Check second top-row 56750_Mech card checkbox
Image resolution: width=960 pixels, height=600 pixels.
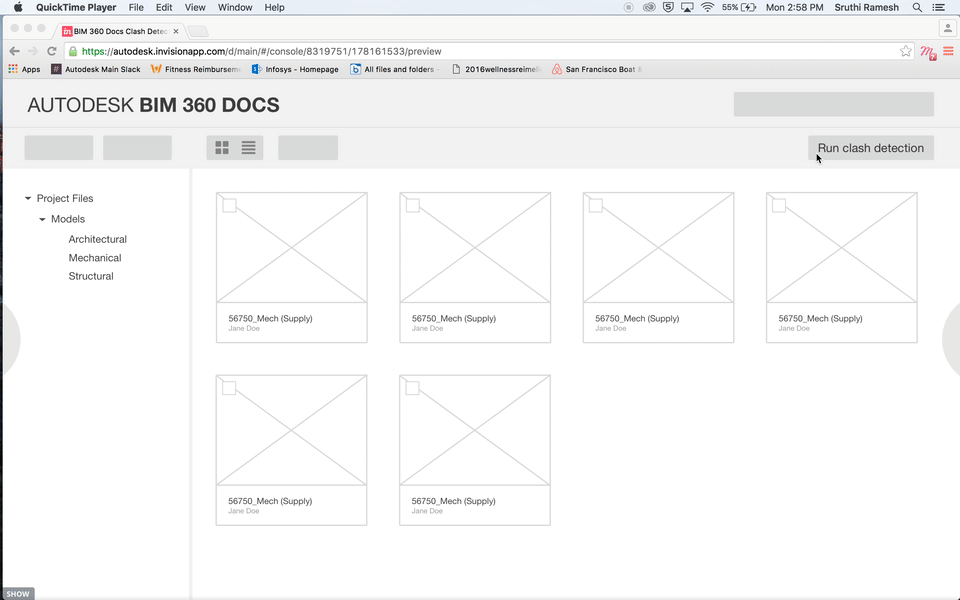point(413,206)
